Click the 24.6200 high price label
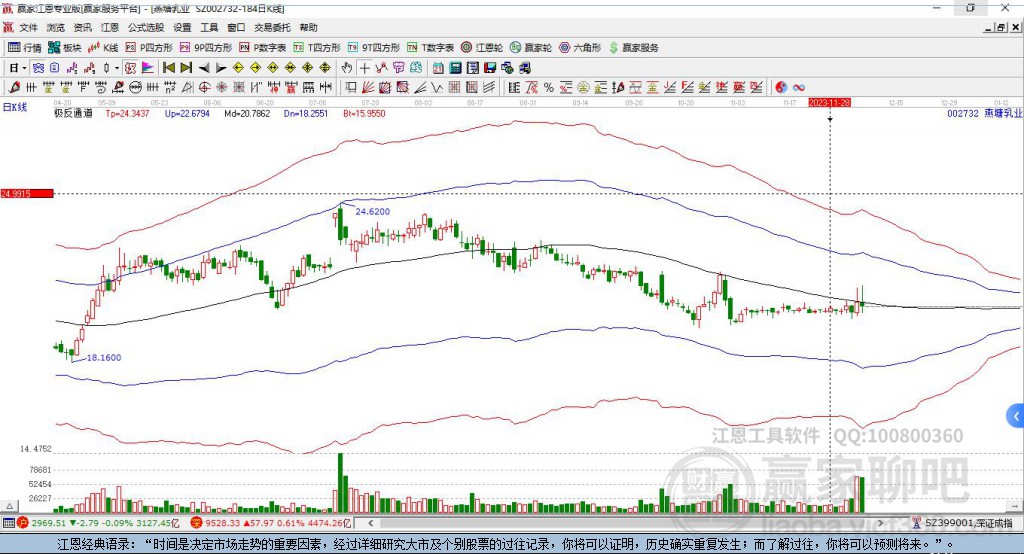 pyautogui.click(x=372, y=212)
